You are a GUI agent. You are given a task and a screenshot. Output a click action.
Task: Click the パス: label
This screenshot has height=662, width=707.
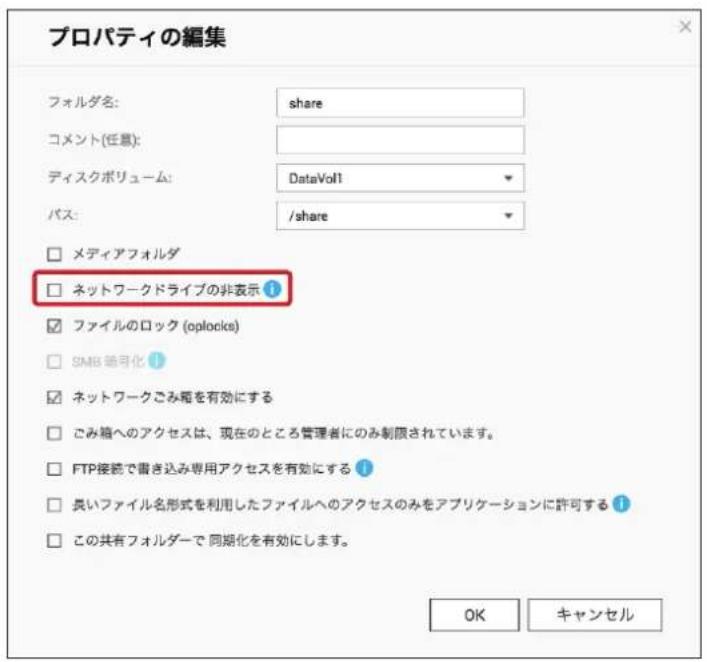[63, 214]
